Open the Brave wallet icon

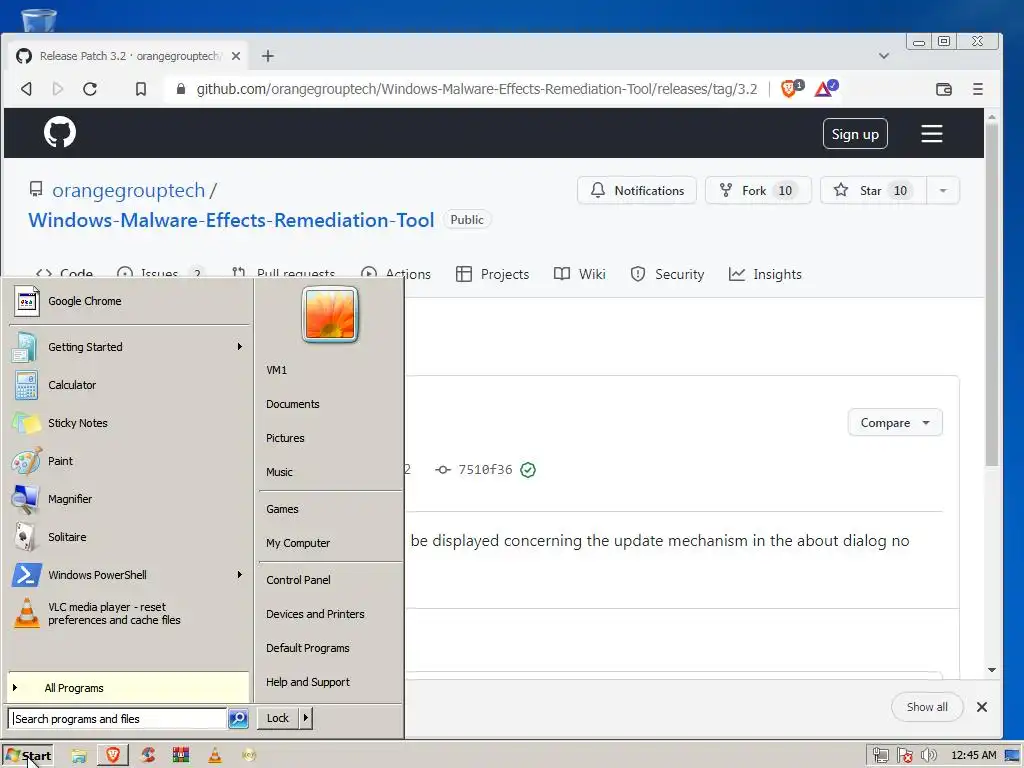[x=944, y=89]
